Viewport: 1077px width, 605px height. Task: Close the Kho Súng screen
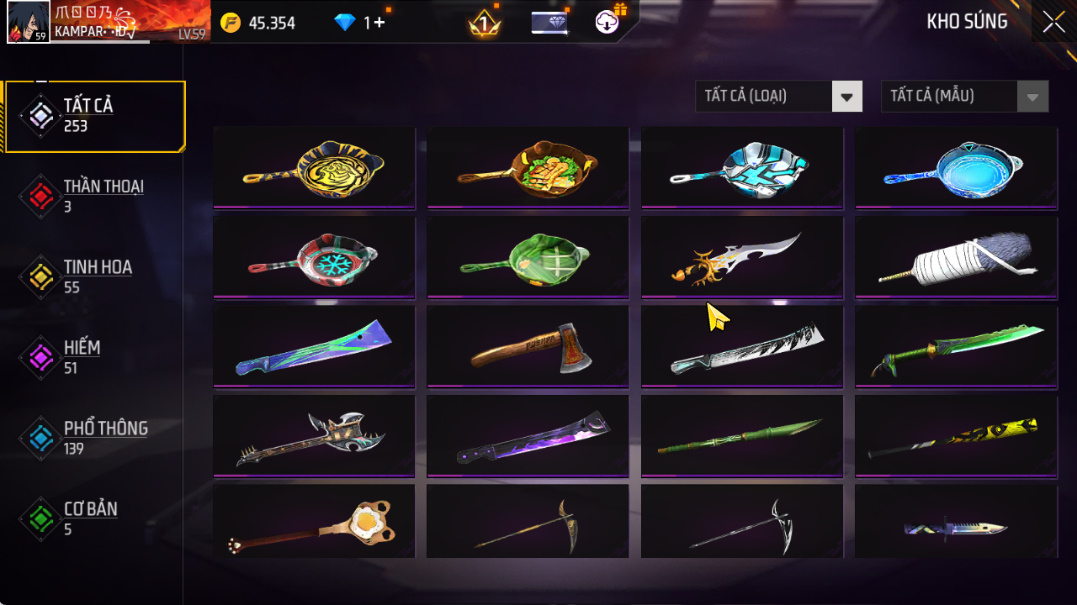1054,23
